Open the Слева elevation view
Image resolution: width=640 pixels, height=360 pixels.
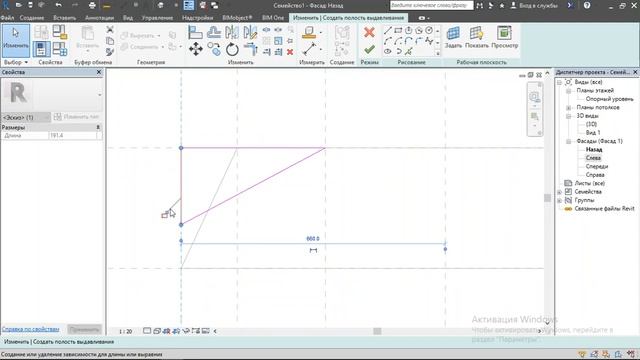click(x=593, y=158)
